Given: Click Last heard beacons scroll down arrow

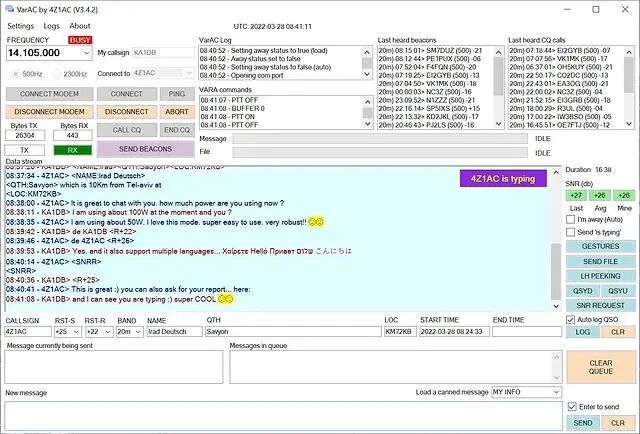Looking at the screenshot, I should (498, 124).
